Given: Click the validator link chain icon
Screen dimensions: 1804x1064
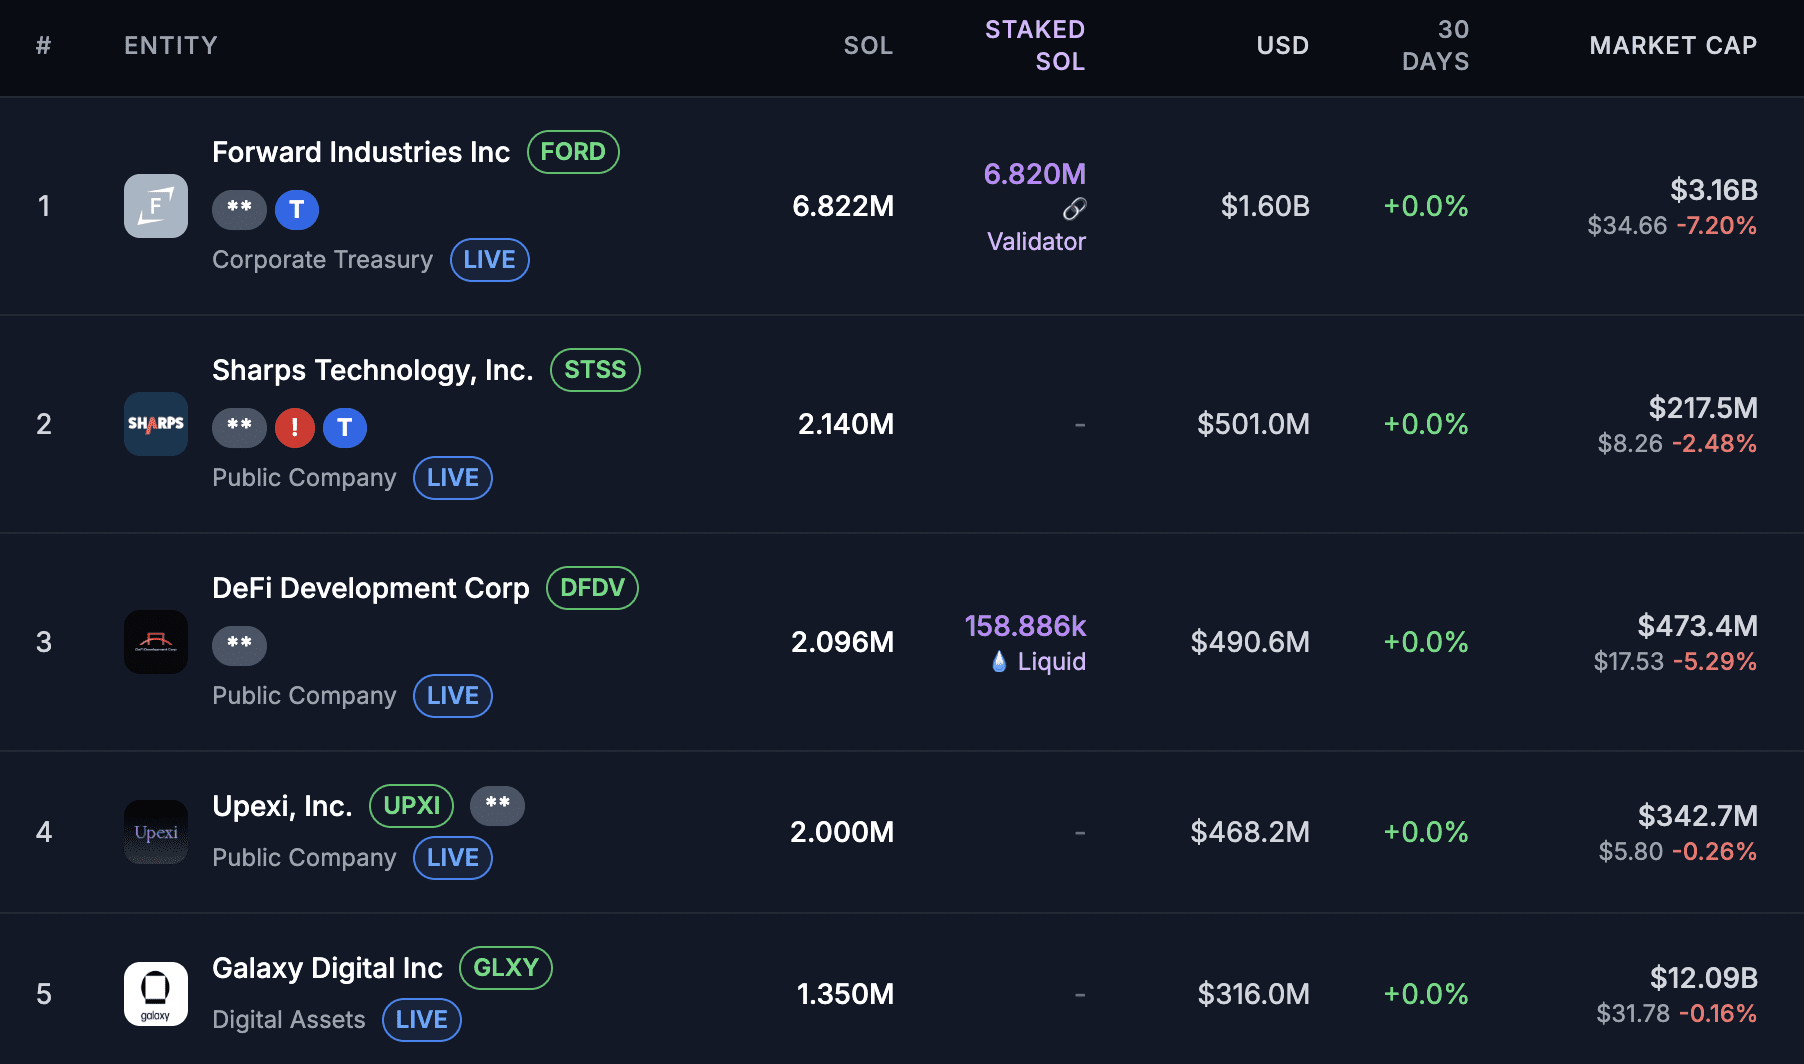Looking at the screenshot, I should click(x=1074, y=209).
